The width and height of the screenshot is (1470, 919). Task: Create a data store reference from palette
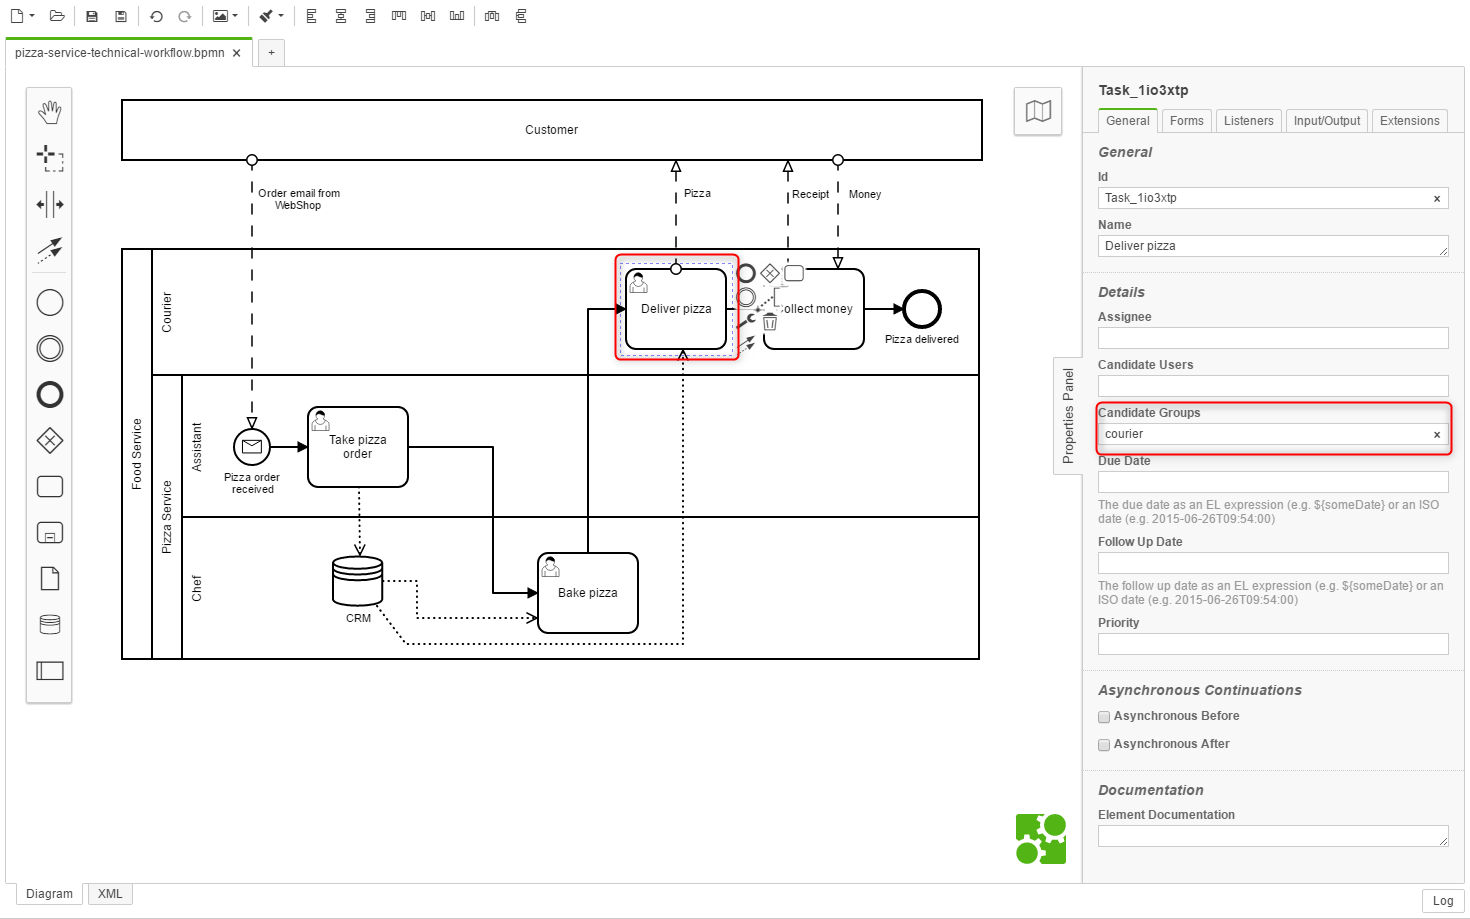point(49,625)
